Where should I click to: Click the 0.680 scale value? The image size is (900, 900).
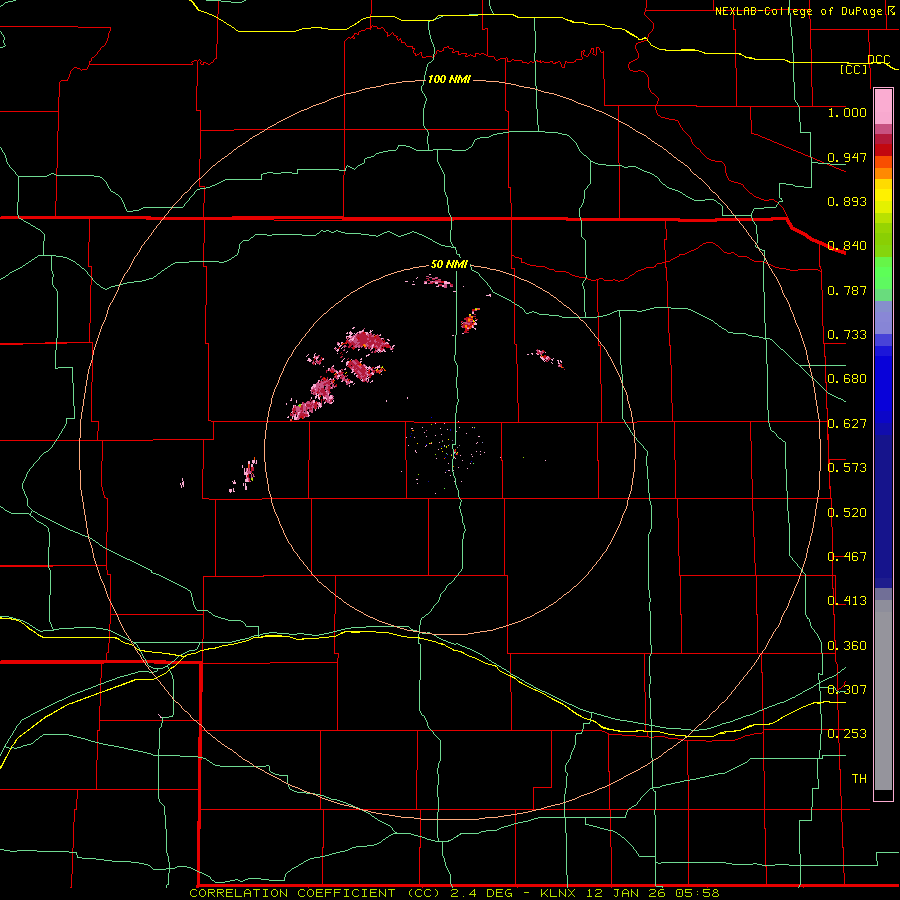pyautogui.click(x=847, y=379)
